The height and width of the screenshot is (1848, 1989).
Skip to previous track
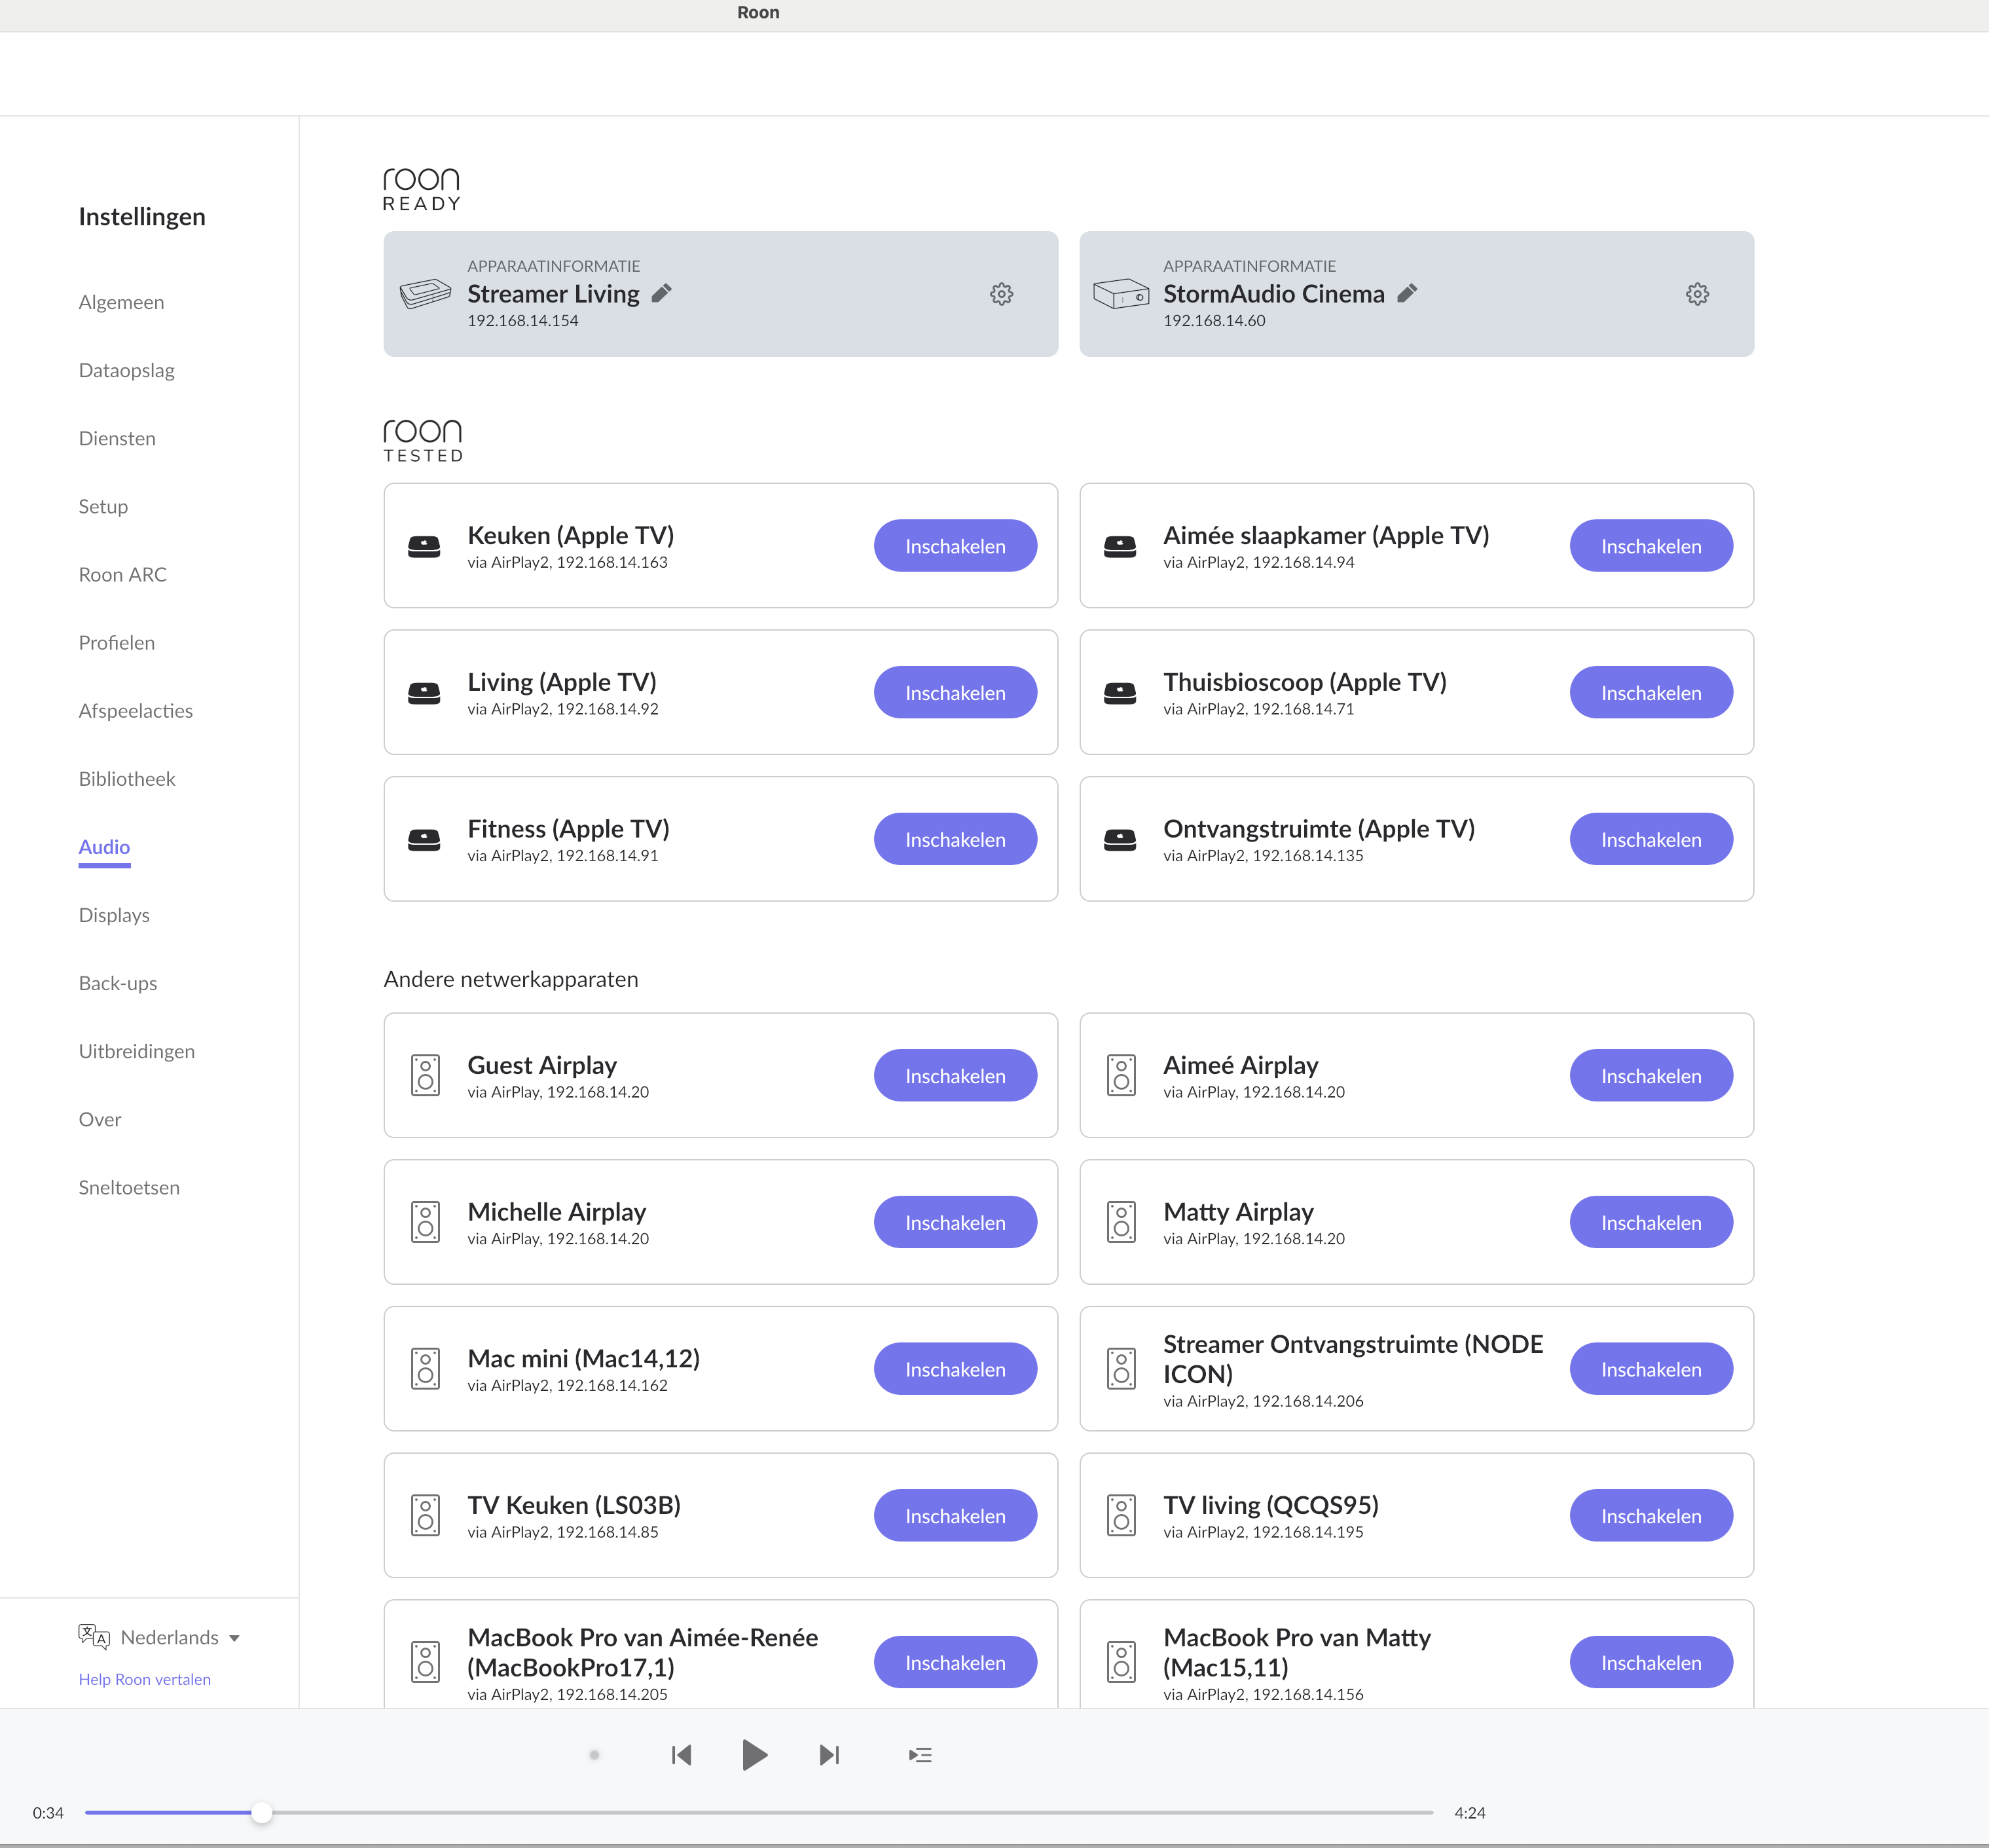click(x=681, y=1755)
